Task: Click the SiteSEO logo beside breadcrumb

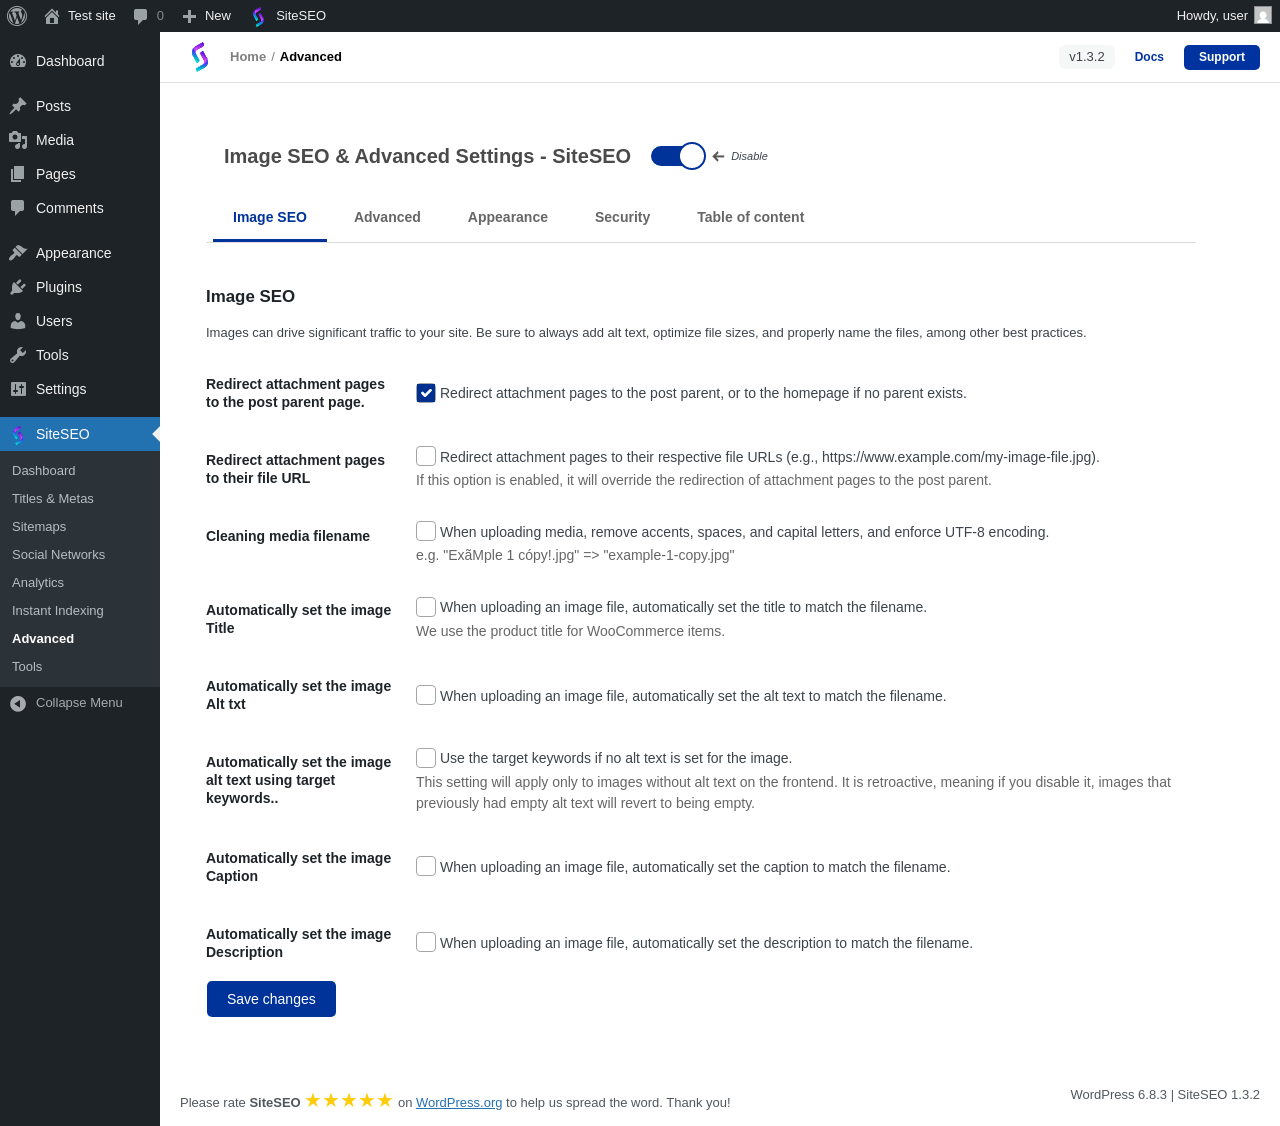Action: click(x=200, y=57)
